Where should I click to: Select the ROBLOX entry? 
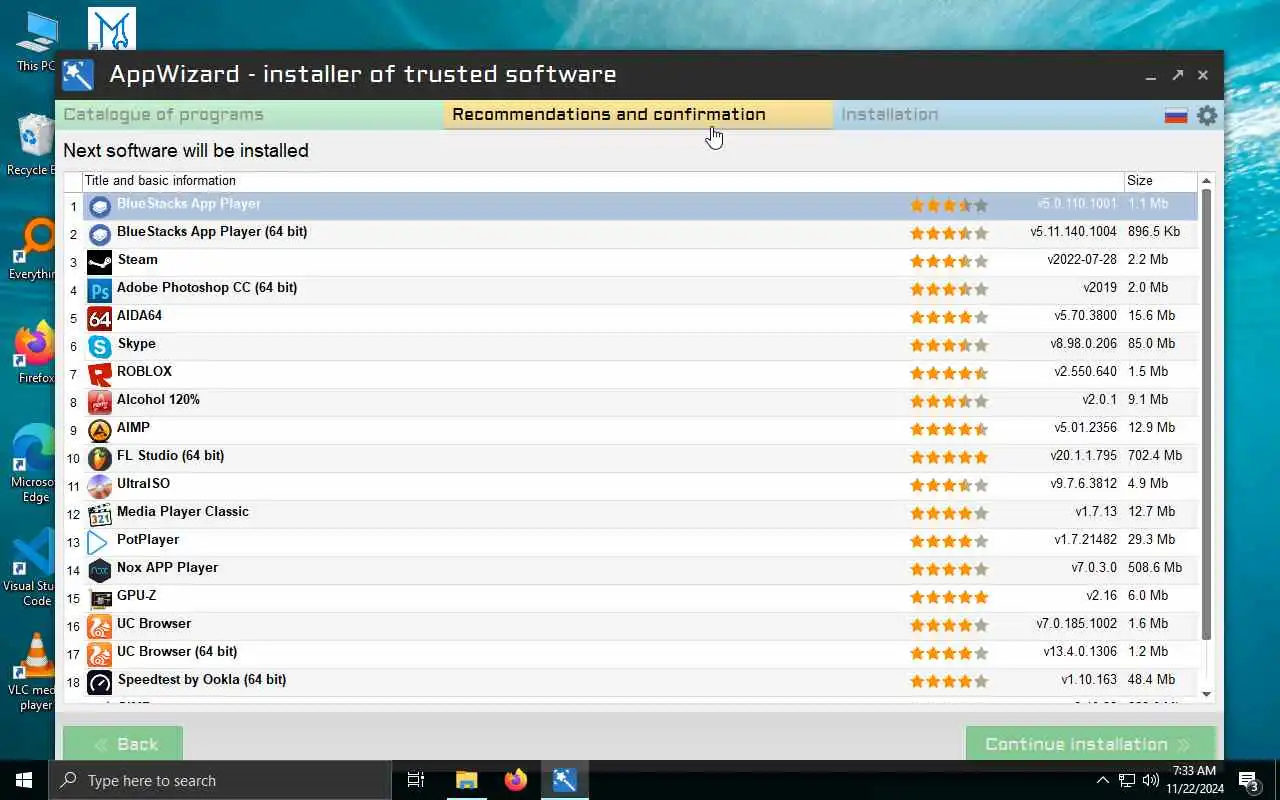(144, 372)
